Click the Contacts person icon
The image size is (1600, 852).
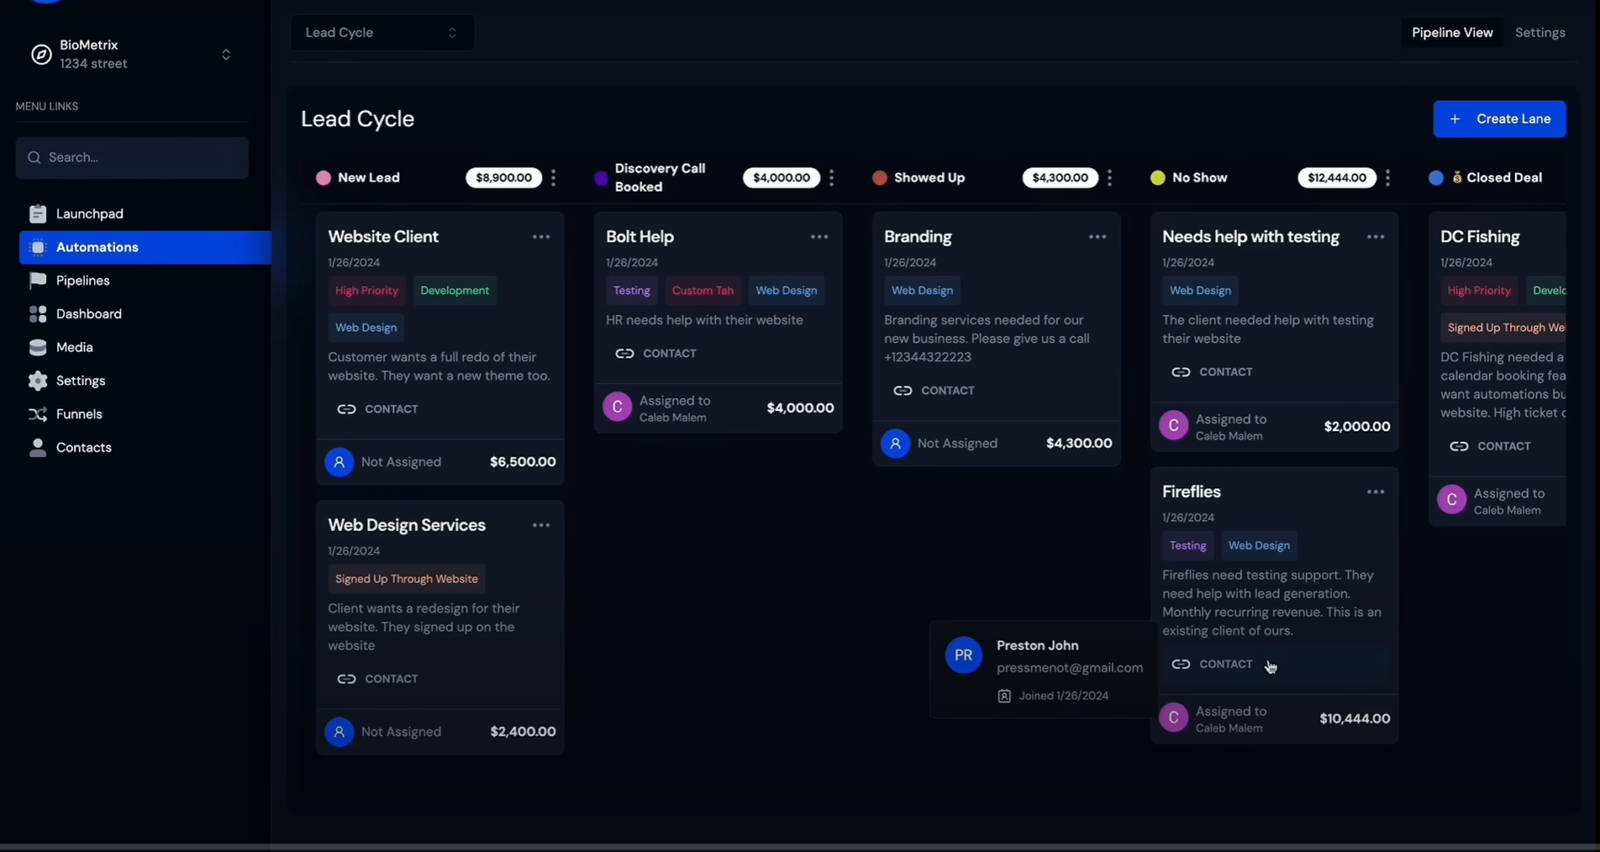tap(38, 447)
